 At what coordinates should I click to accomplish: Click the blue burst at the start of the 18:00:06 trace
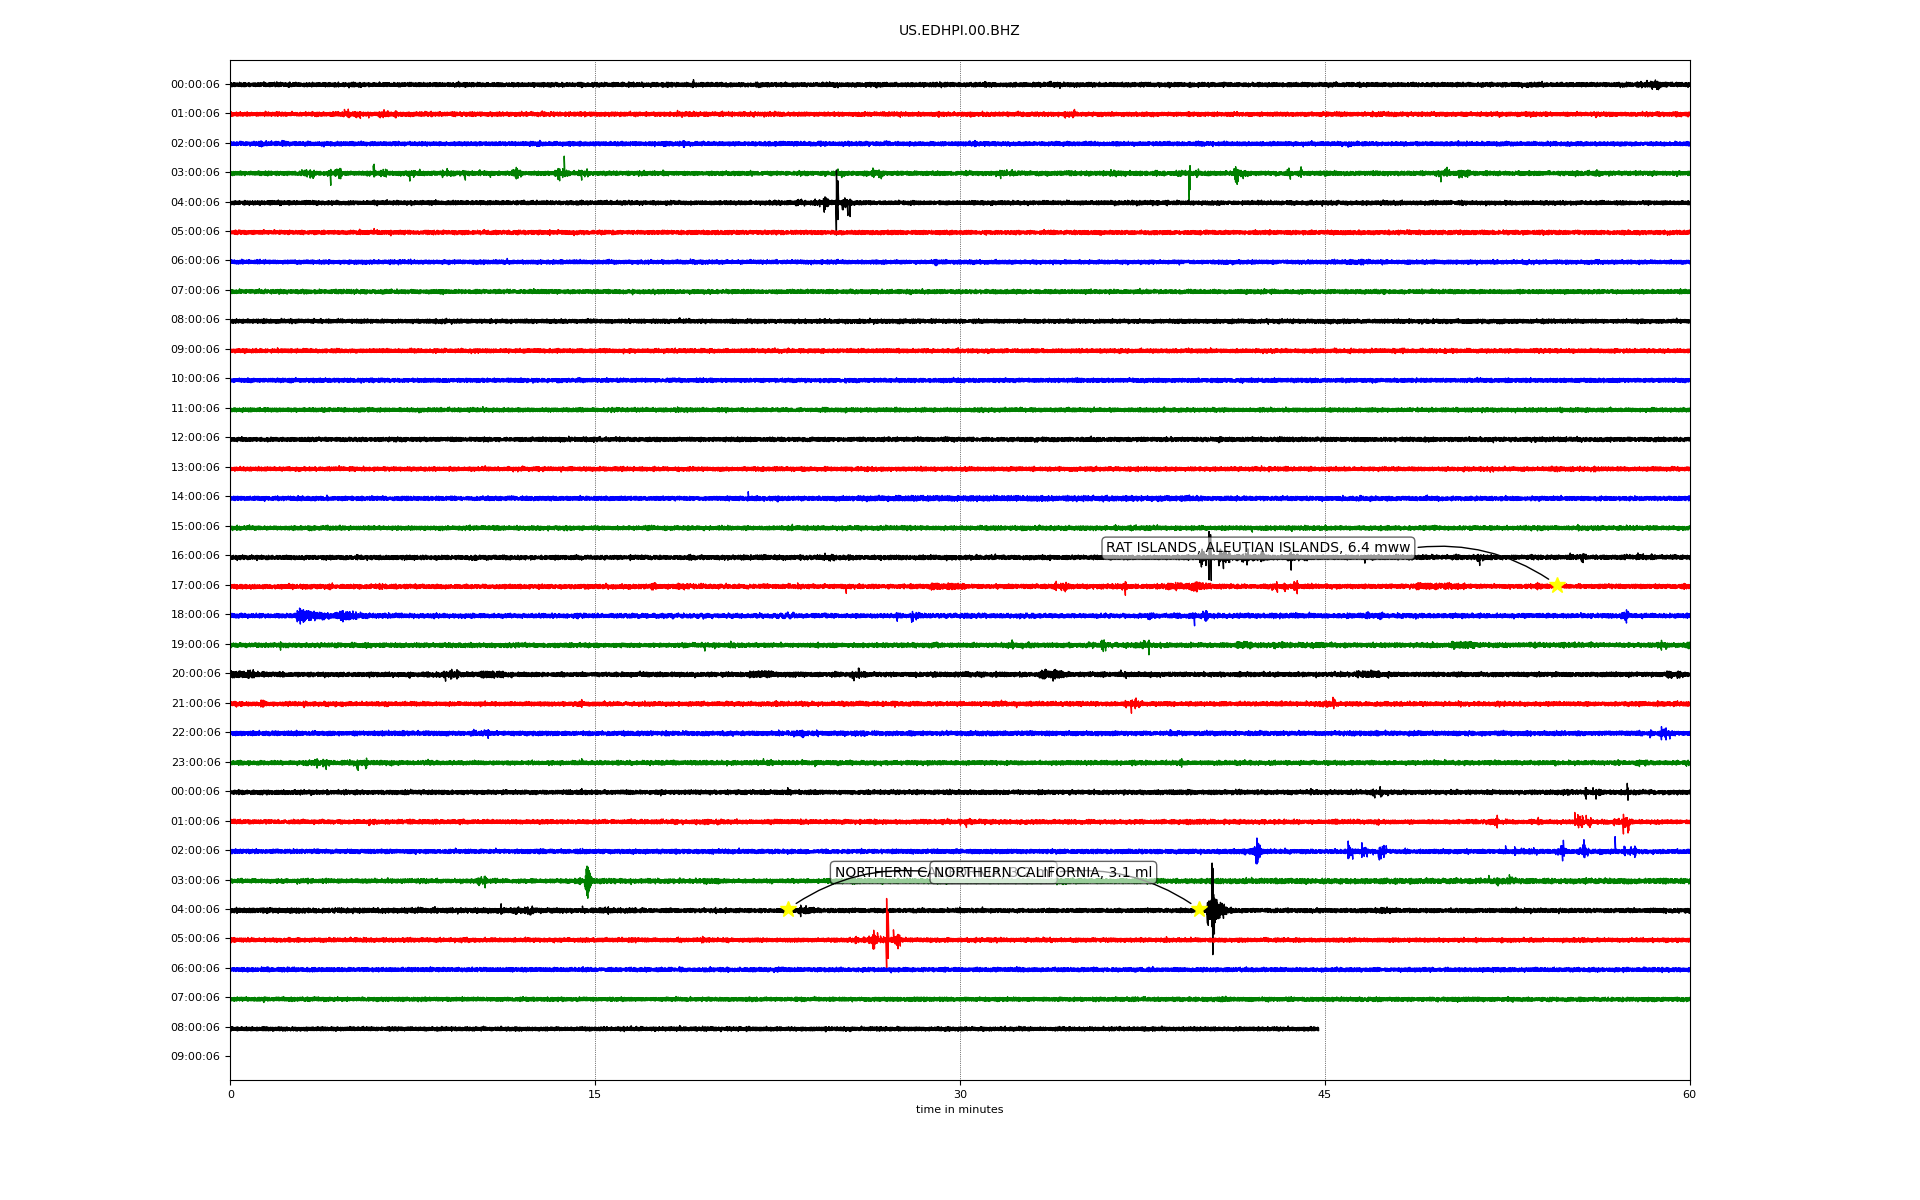click(x=302, y=616)
